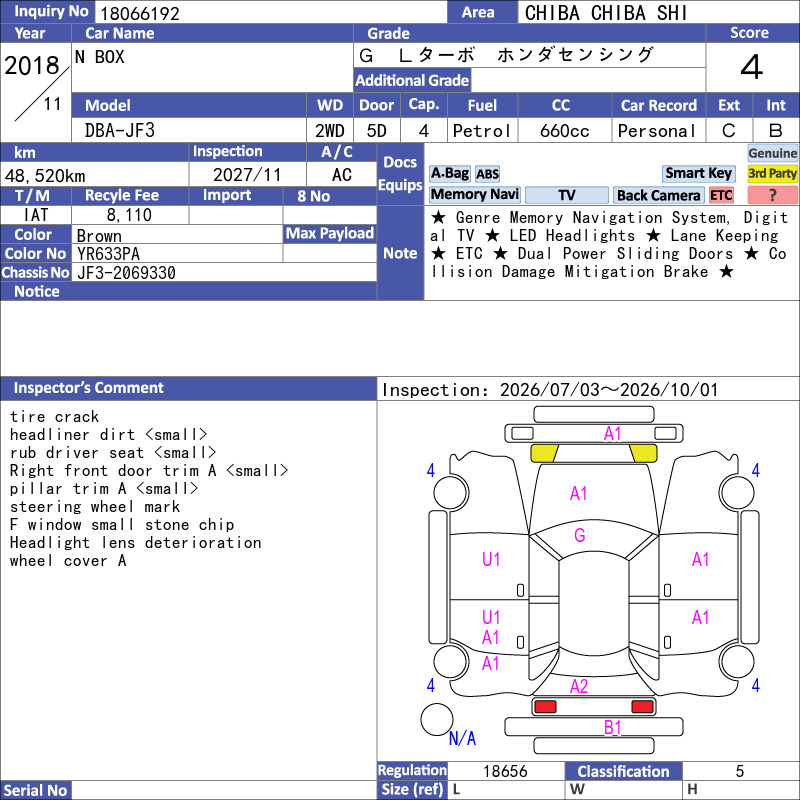Click the Notice header bar

click(188, 291)
